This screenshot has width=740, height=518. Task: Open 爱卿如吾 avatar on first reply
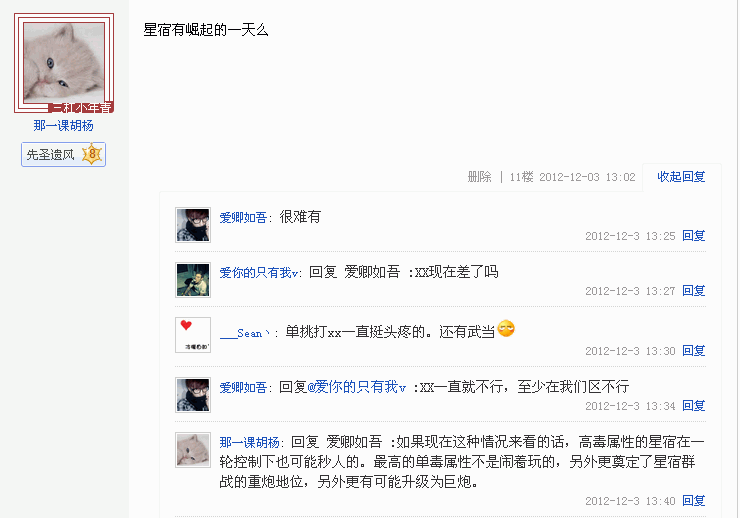(x=193, y=225)
